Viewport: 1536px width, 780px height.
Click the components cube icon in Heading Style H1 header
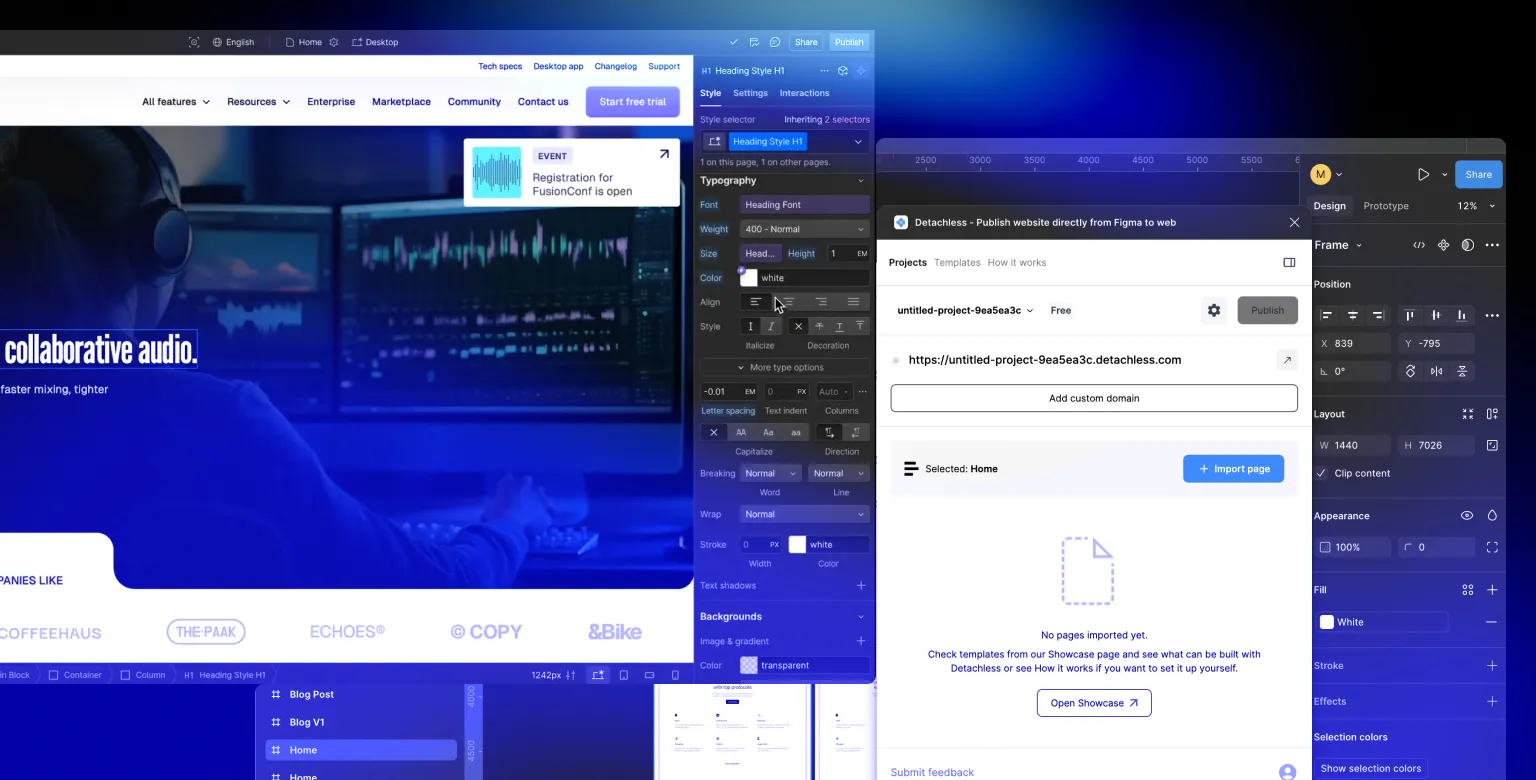pyautogui.click(x=843, y=71)
